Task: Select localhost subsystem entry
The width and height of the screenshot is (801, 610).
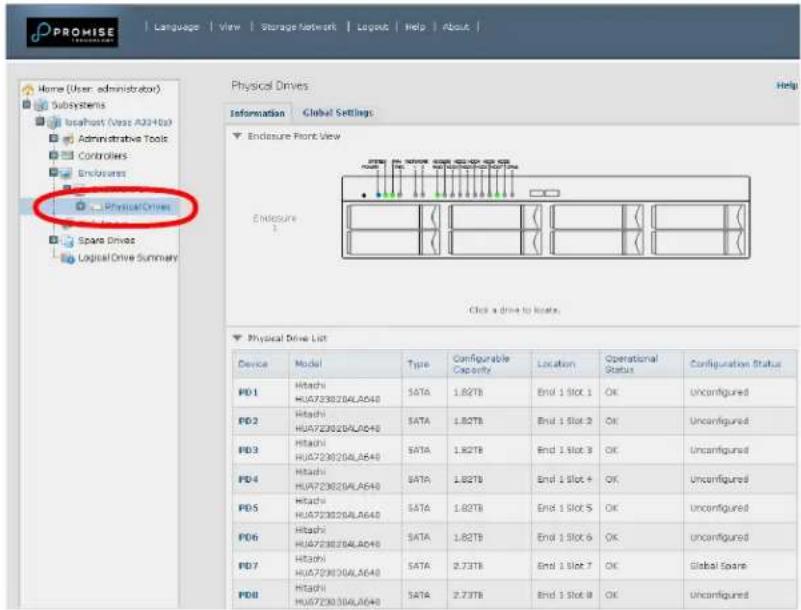Action: click(118, 122)
